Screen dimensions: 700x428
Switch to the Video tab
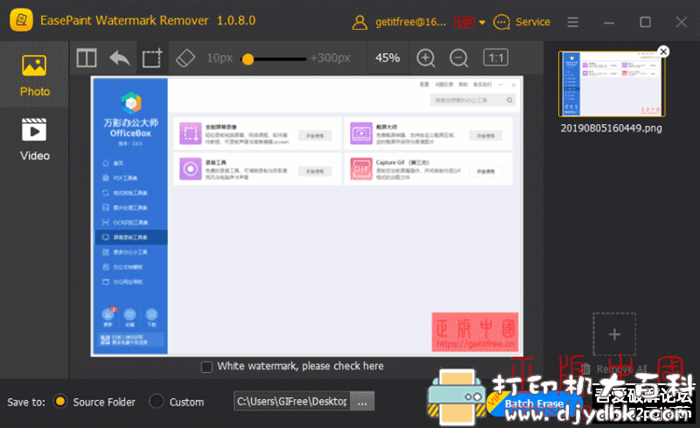click(34, 139)
